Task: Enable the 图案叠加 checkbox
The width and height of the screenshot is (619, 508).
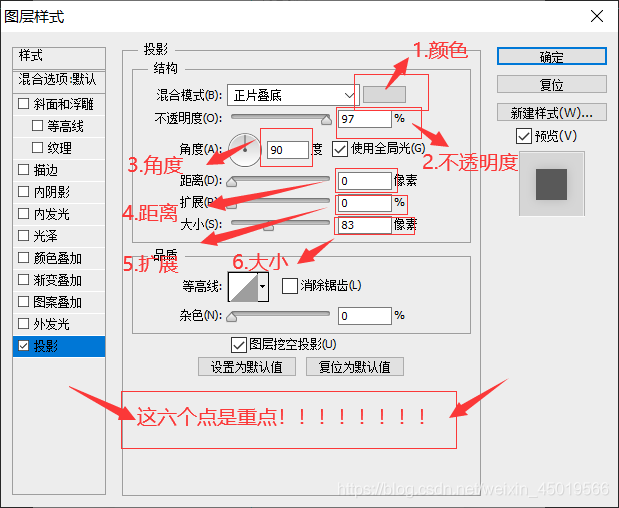Action: point(24,302)
